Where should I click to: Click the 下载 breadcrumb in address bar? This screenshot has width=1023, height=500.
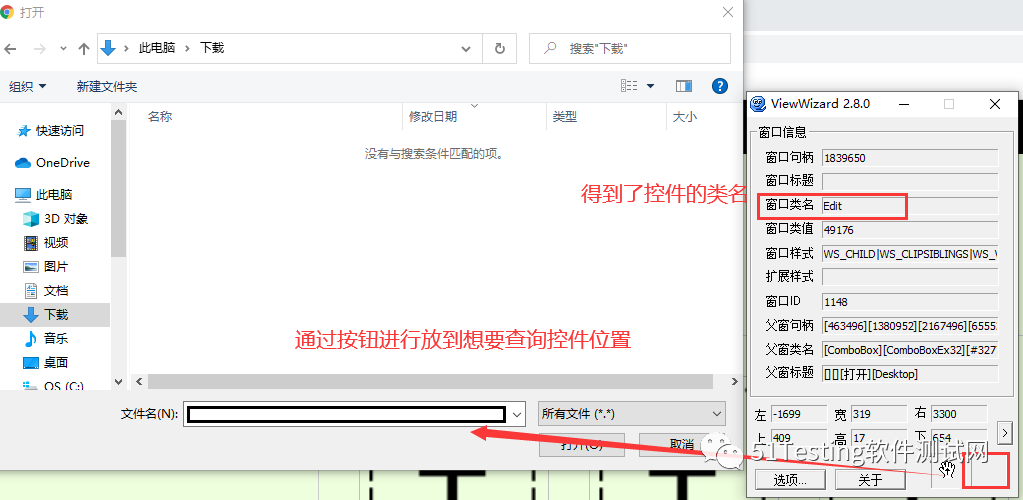pos(212,48)
